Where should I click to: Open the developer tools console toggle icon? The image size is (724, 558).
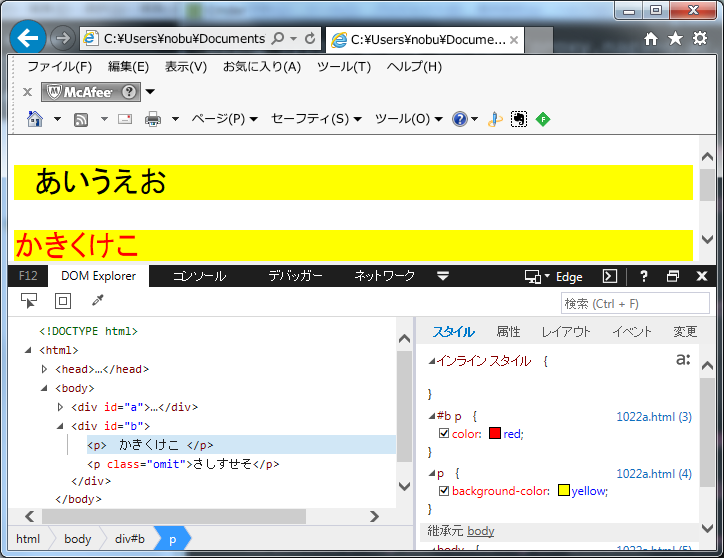click(x=609, y=277)
